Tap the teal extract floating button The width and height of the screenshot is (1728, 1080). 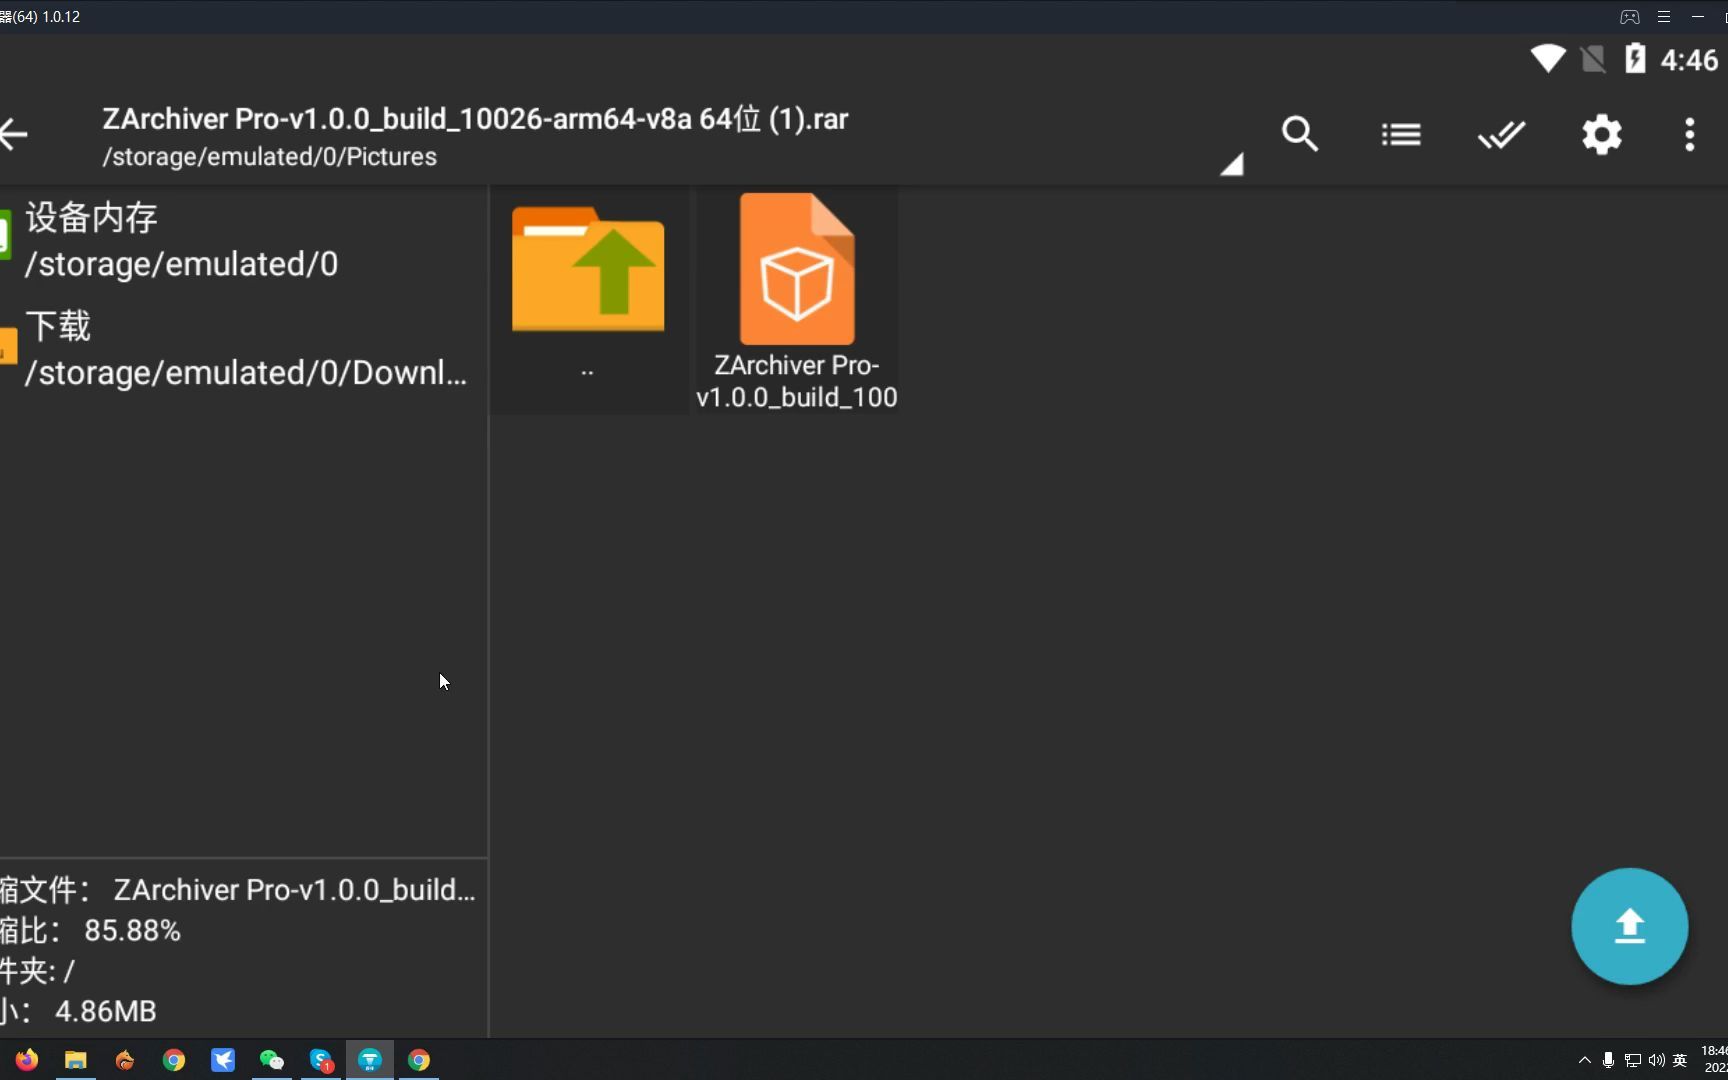[x=1630, y=926]
